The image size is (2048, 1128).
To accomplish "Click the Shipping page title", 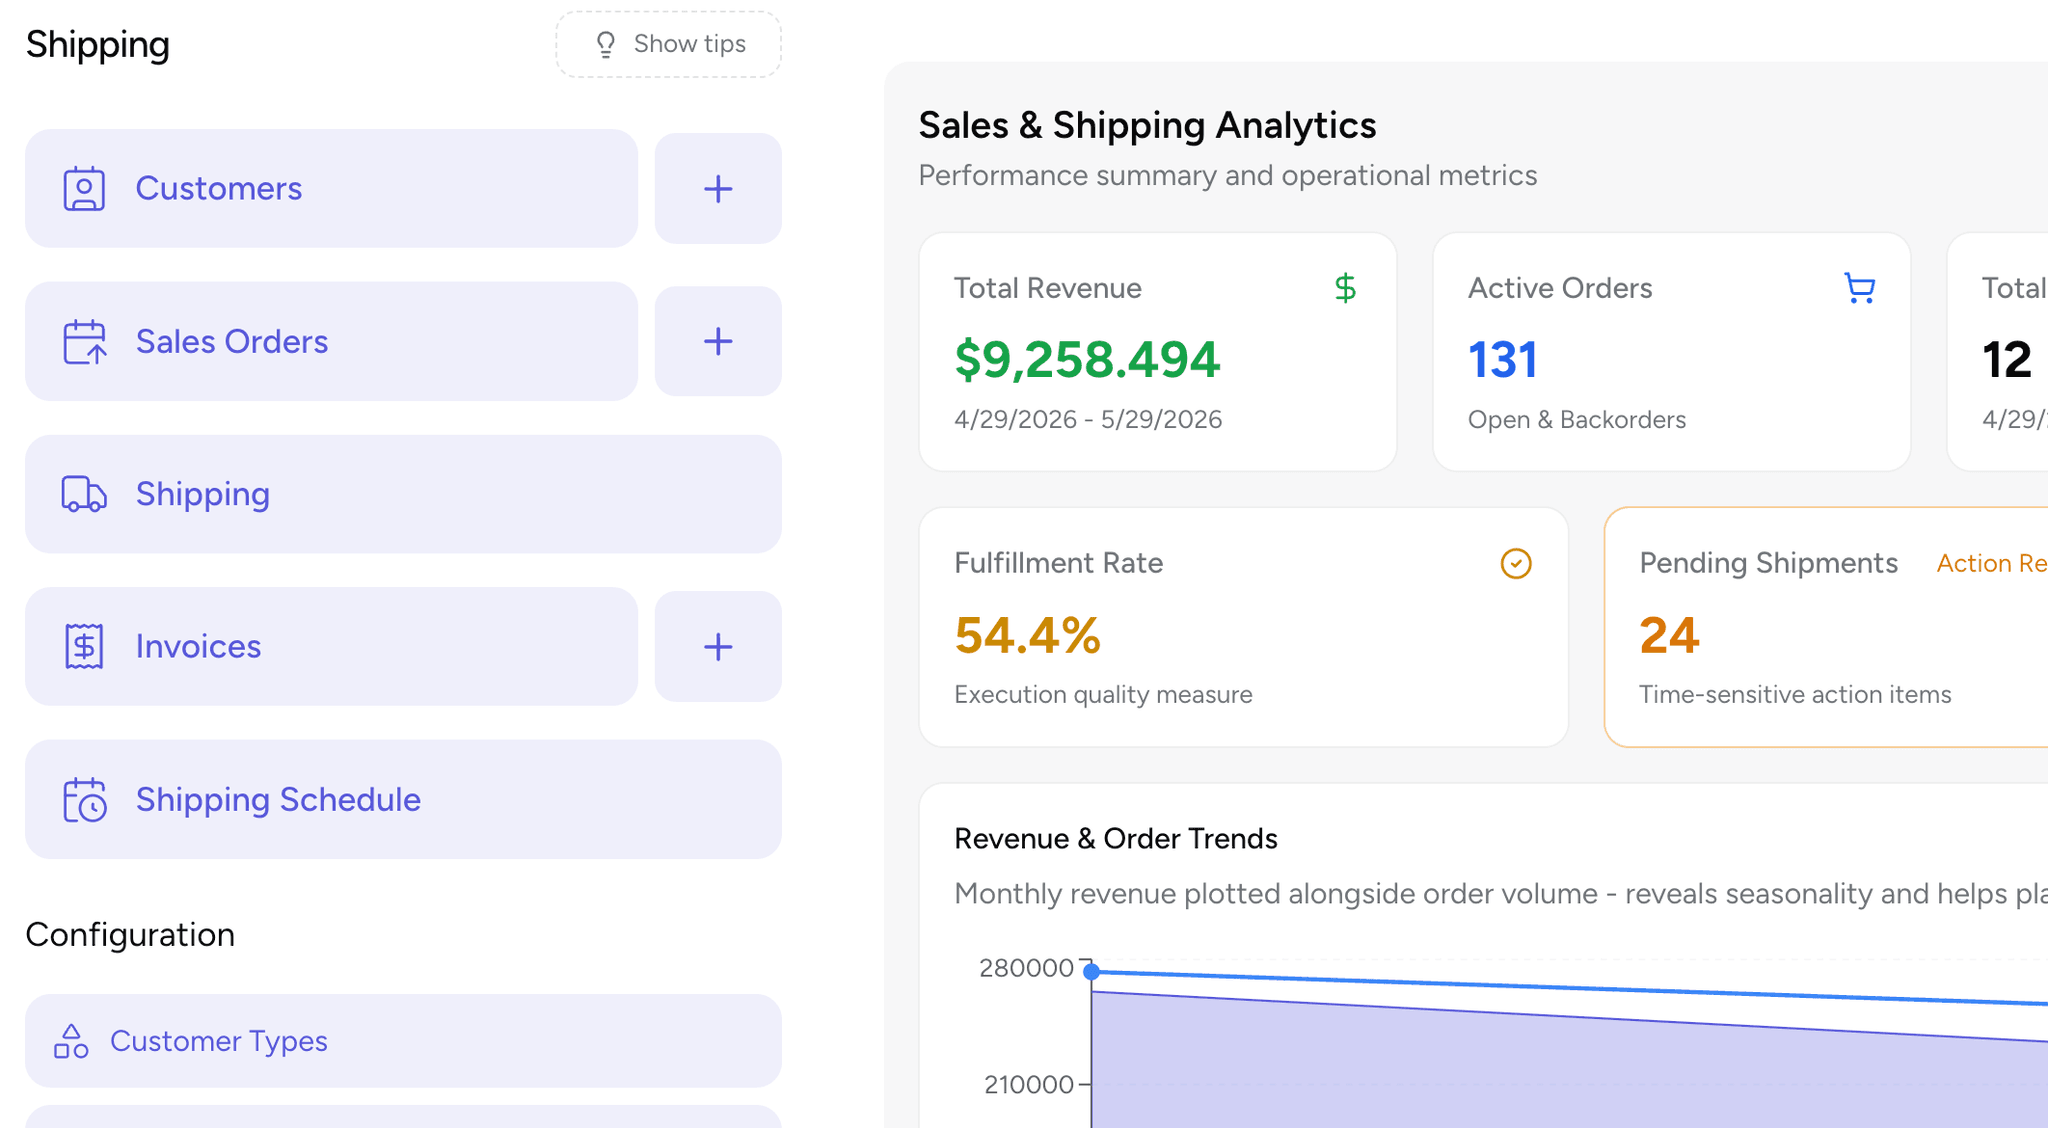I will click(x=98, y=44).
